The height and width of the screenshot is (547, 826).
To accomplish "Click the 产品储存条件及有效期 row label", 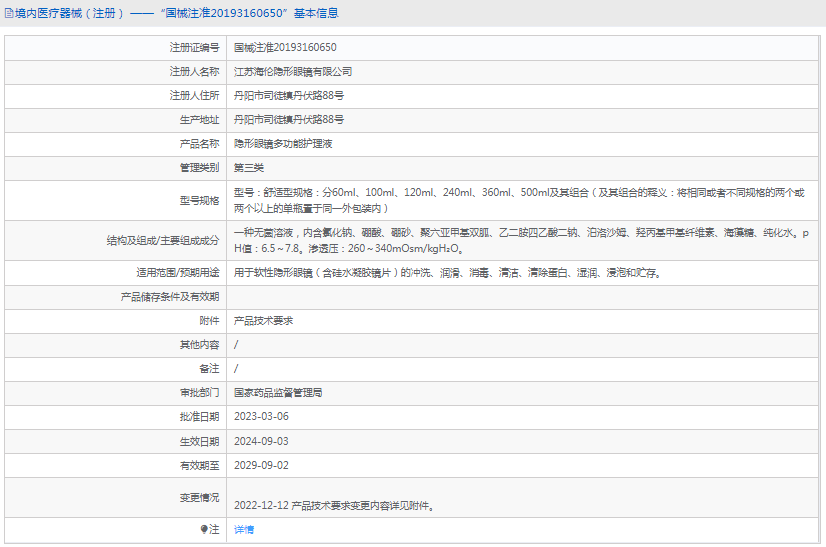I will (169, 296).
